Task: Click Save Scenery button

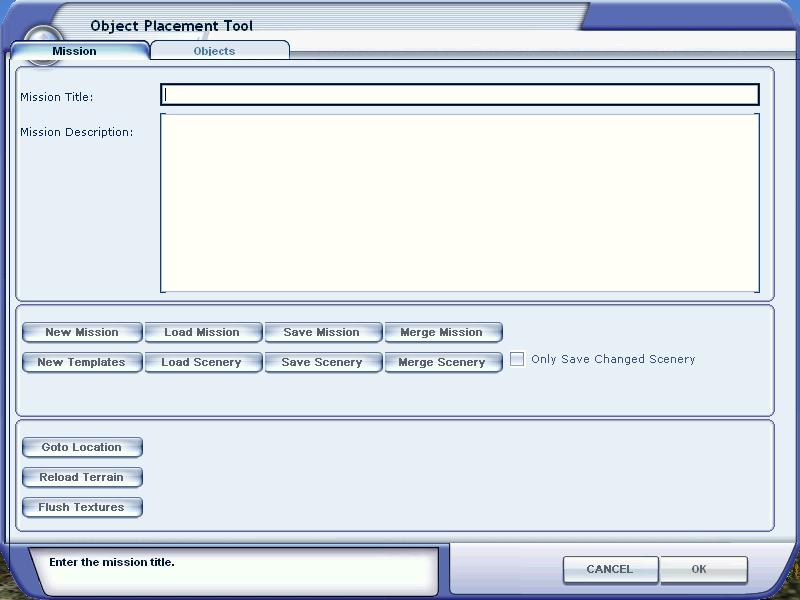Action: 322,362
